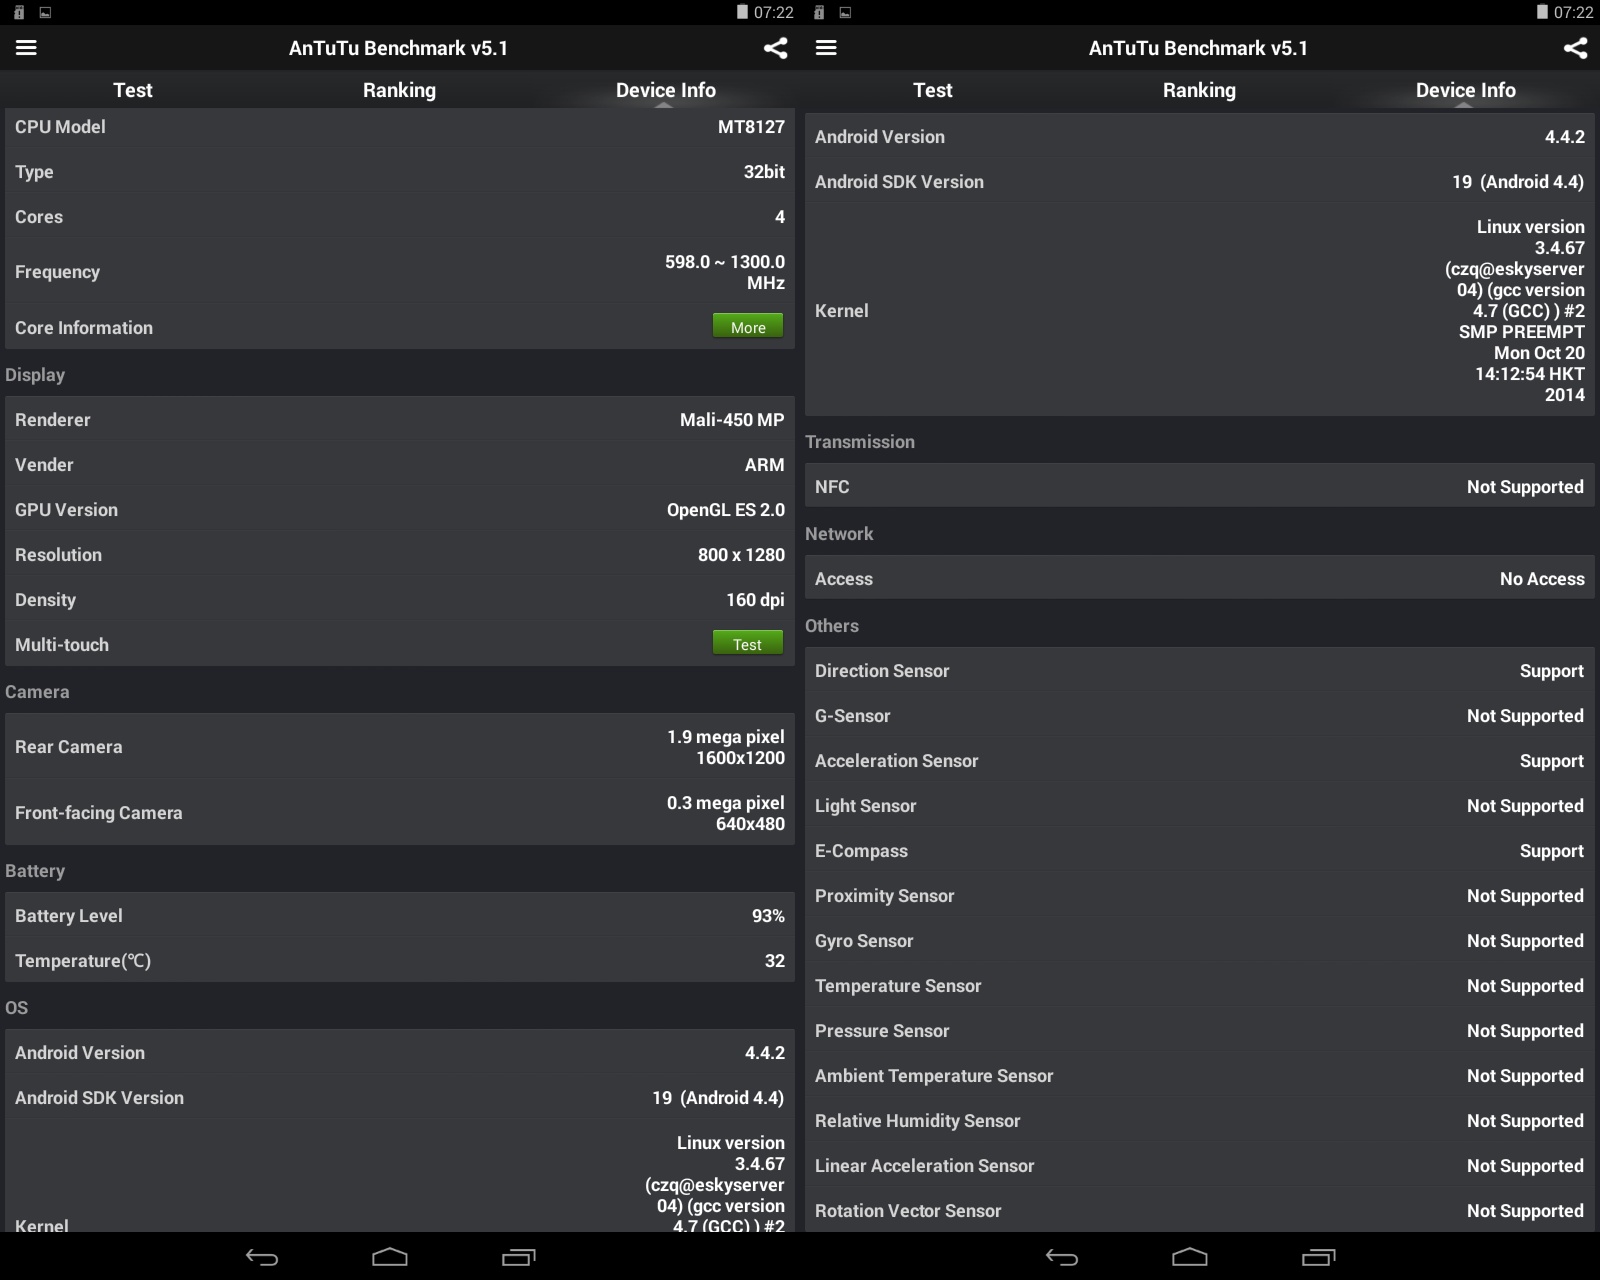Select Vender ARM row
Image resolution: width=1600 pixels, height=1280 pixels.
[x=400, y=465]
